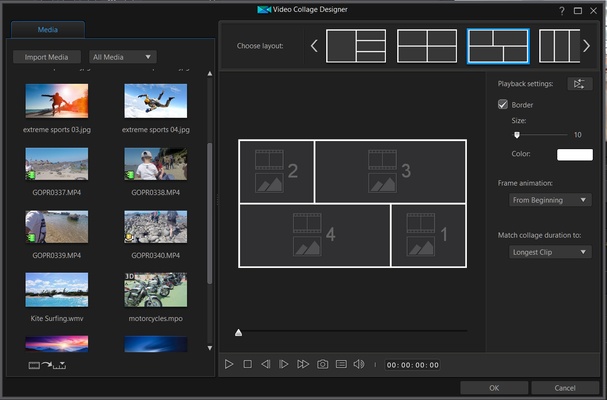Viewport: 607px width, 400px height.
Task: Open the Longest Clip duration dropdown
Action: coord(550,252)
